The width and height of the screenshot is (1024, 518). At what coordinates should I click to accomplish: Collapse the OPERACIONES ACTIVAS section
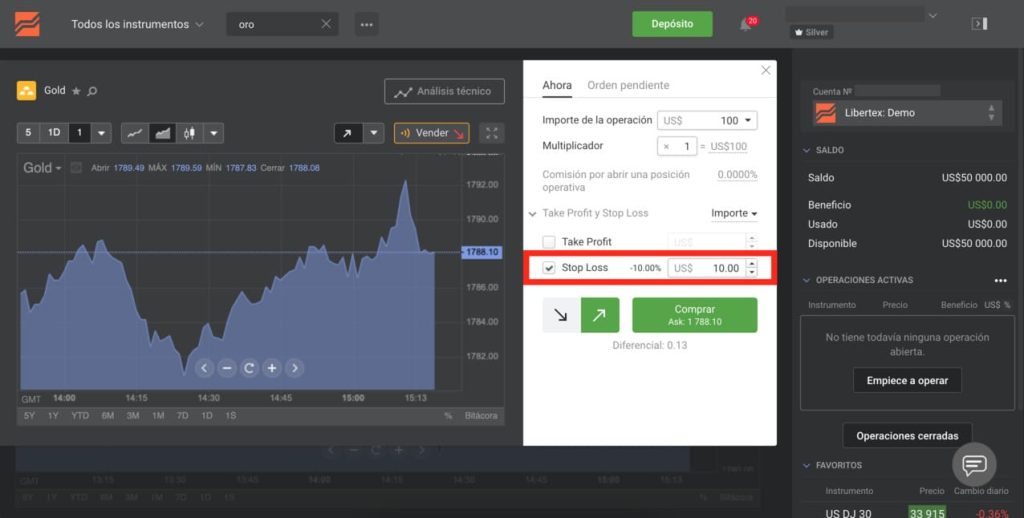coord(807,280)
